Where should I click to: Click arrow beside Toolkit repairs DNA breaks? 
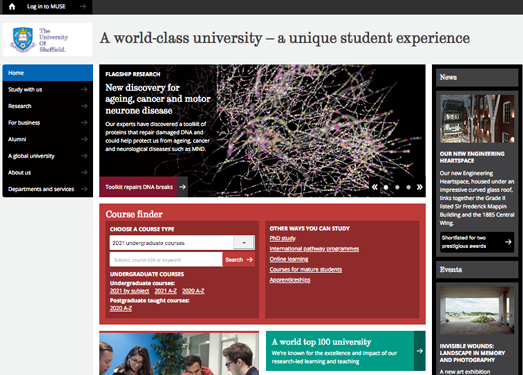point(182,187)
